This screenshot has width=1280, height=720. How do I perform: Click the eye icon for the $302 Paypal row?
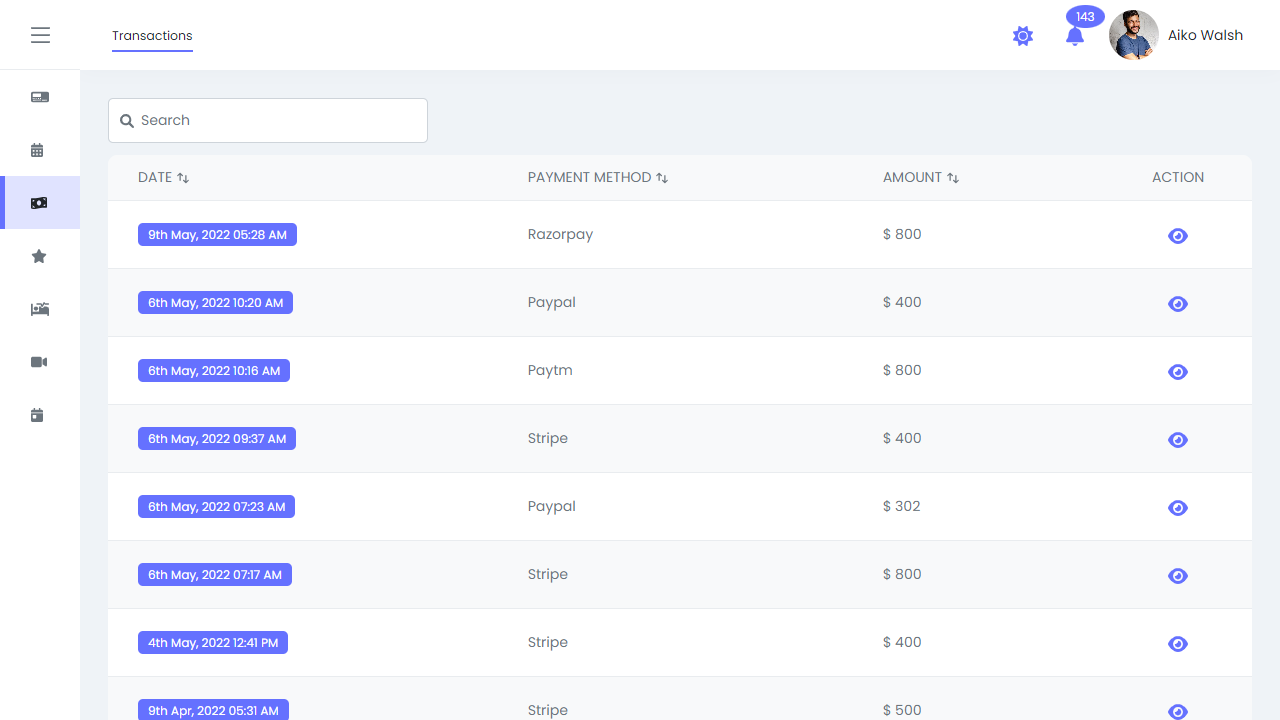[x=1178, y=508]
